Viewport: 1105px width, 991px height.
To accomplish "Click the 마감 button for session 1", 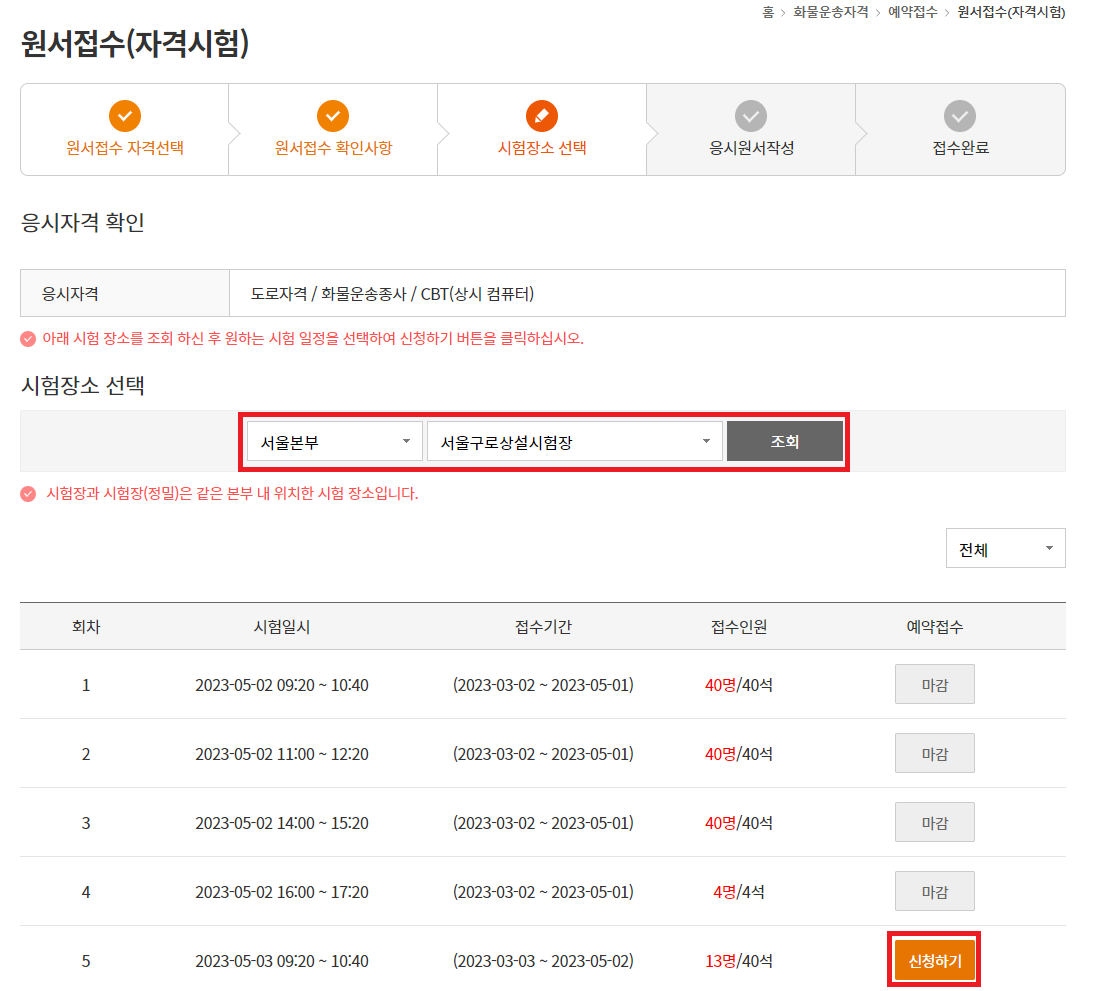I will (x=934, y=684).
